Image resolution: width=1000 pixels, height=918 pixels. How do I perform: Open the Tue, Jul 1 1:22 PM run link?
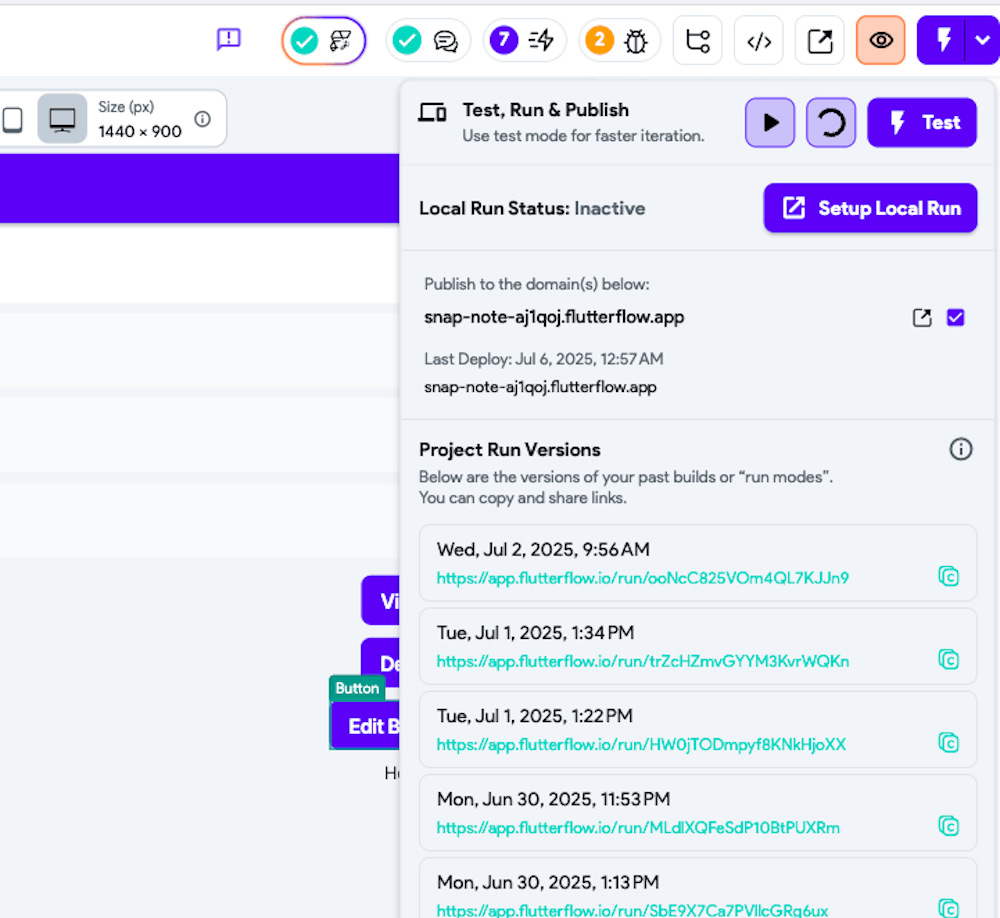click(x=641, y=744)
